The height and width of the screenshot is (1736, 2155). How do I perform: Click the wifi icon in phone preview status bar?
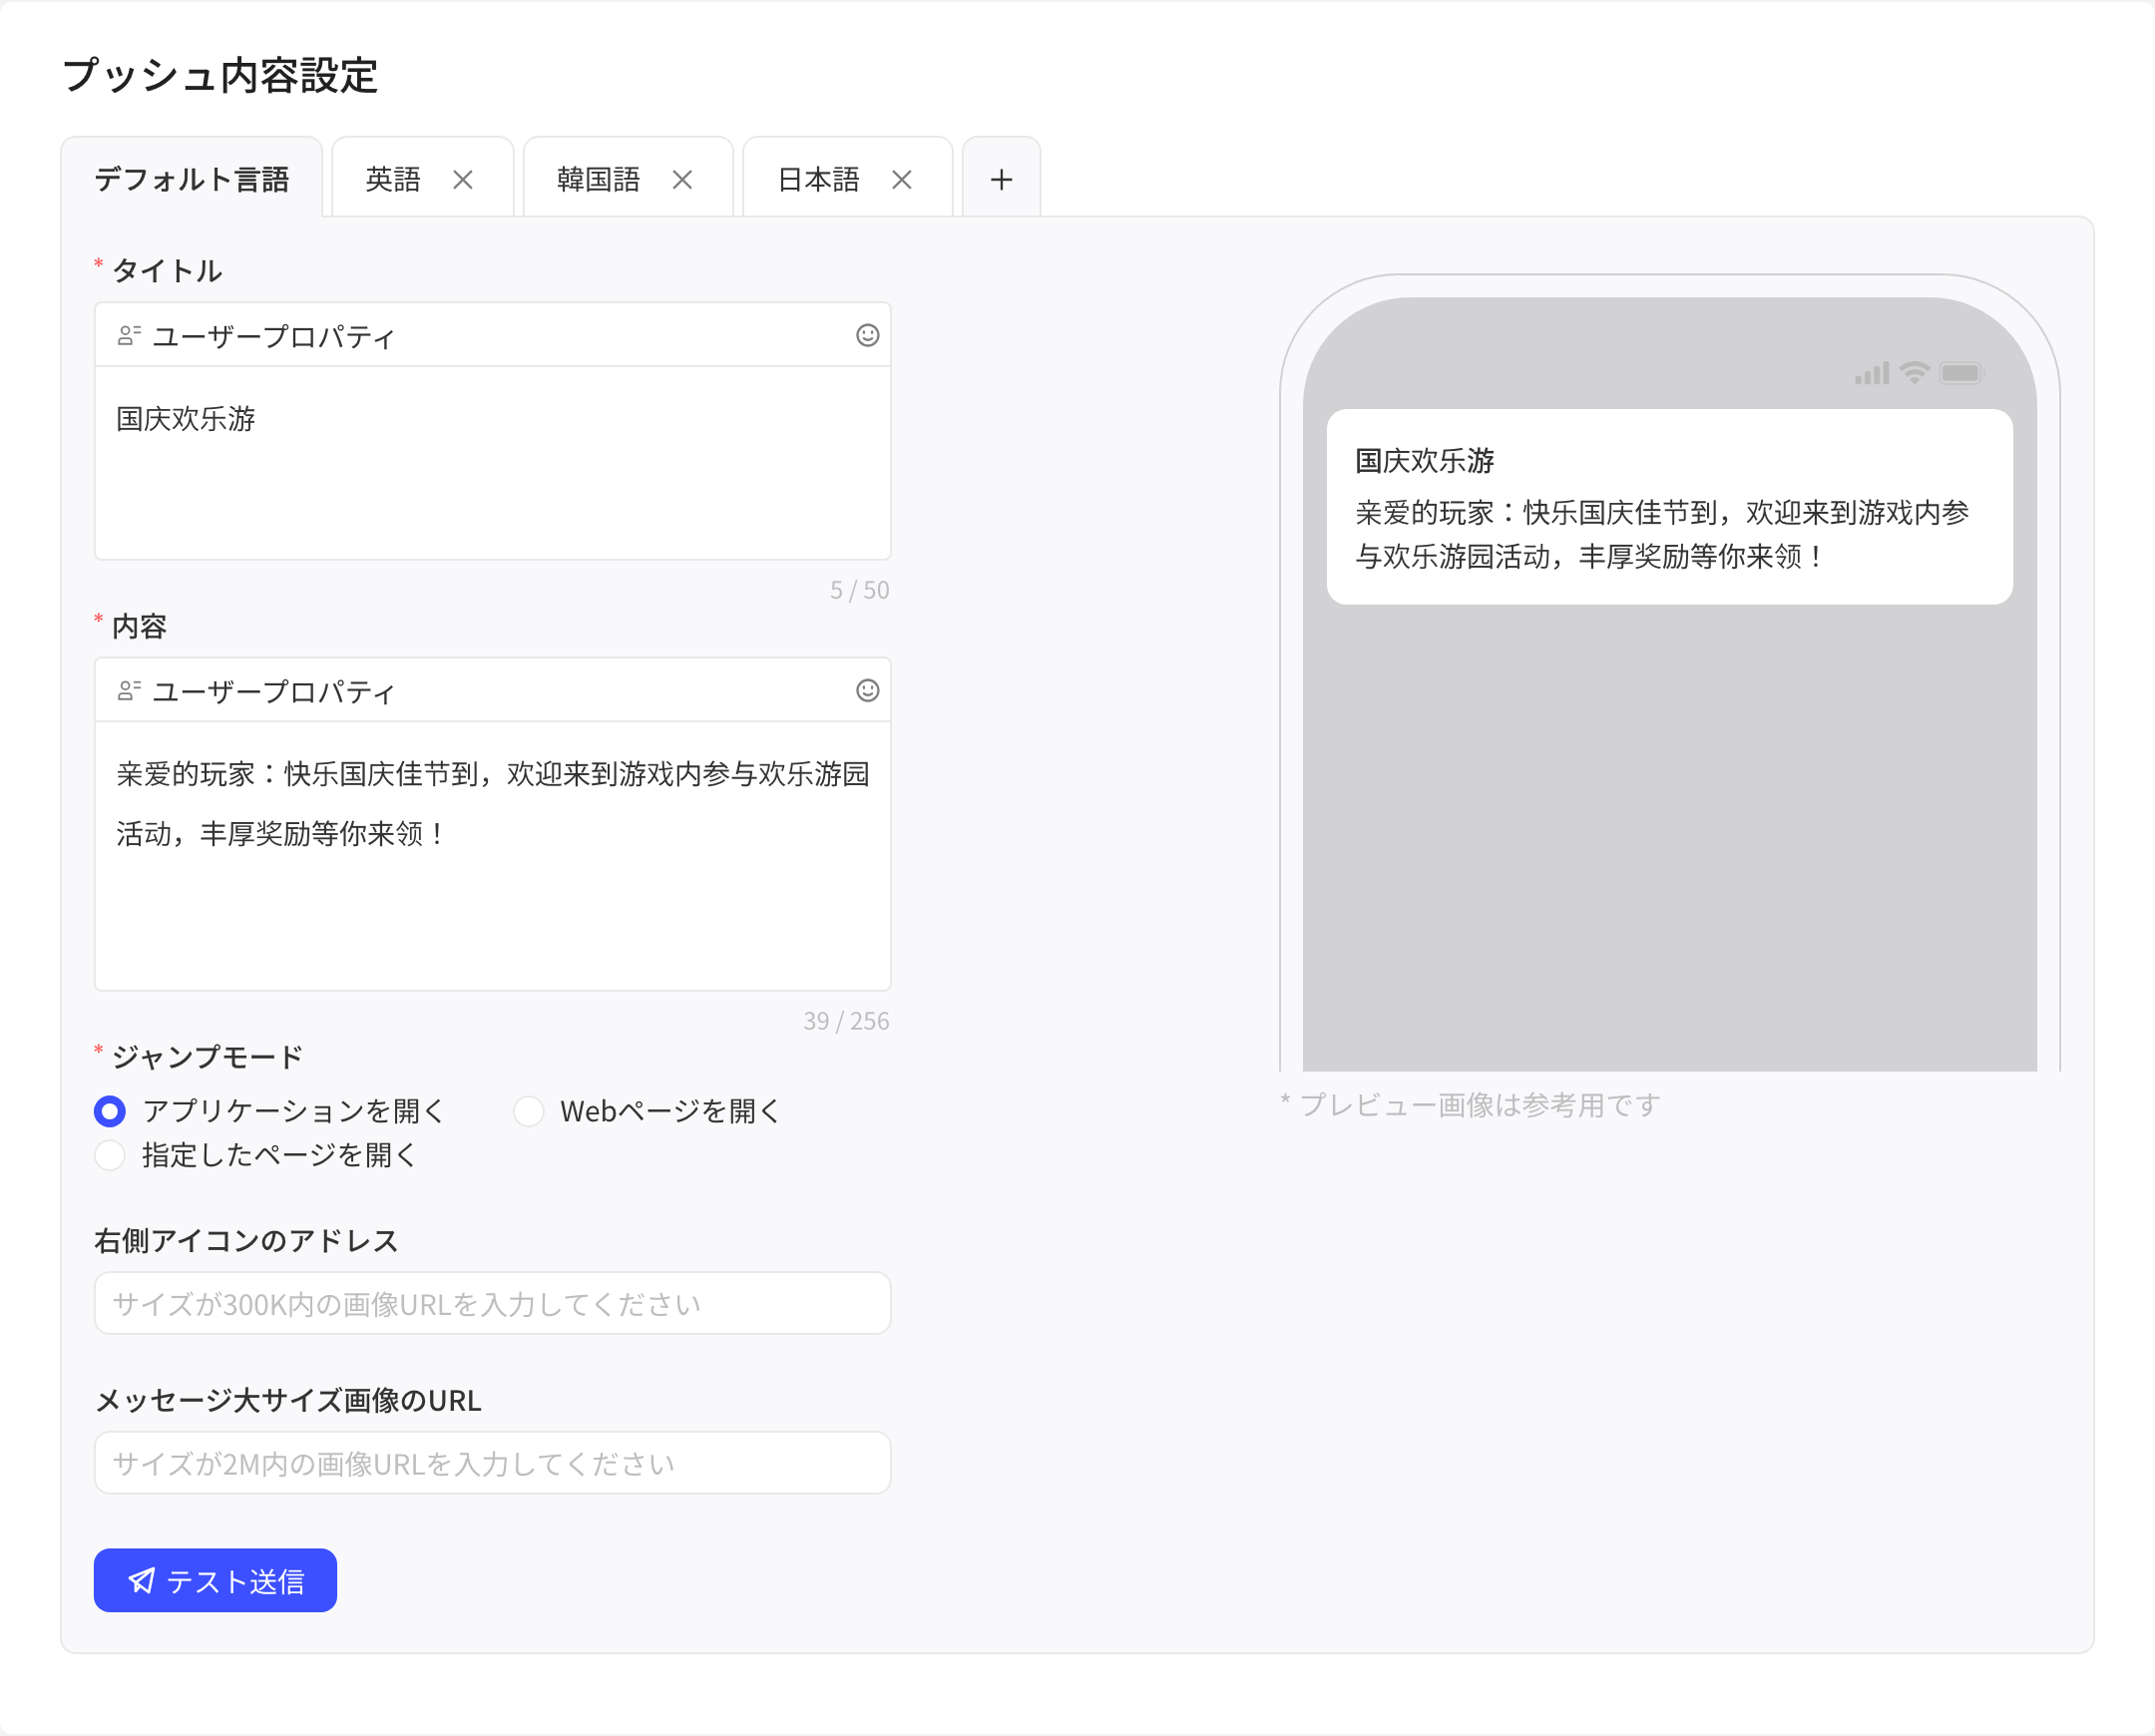[x=1914, y=373]
